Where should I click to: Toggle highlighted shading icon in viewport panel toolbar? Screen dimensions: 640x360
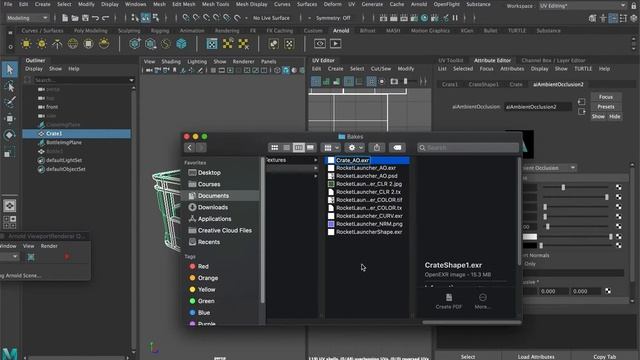pyautogui.click(x=286, y=70)
